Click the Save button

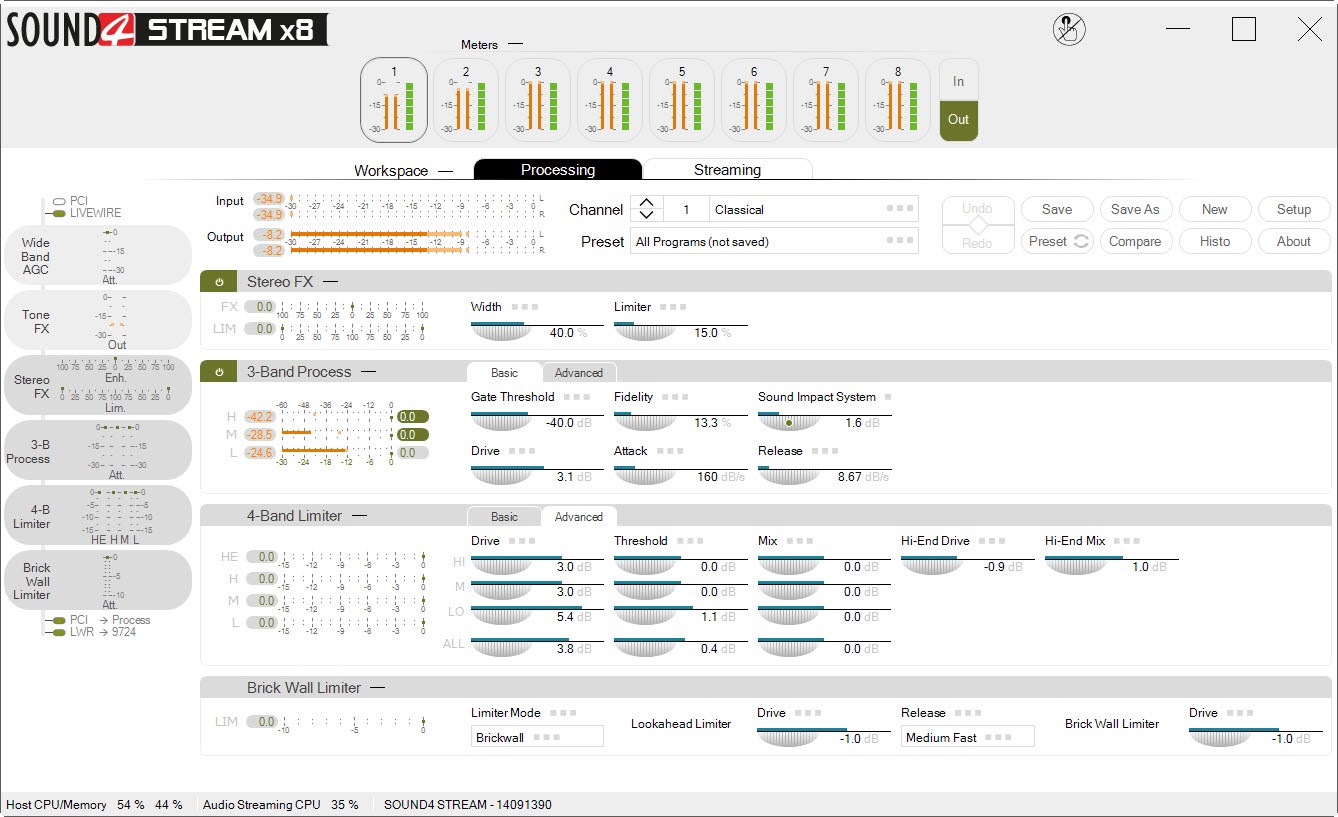click(1057, 209)
